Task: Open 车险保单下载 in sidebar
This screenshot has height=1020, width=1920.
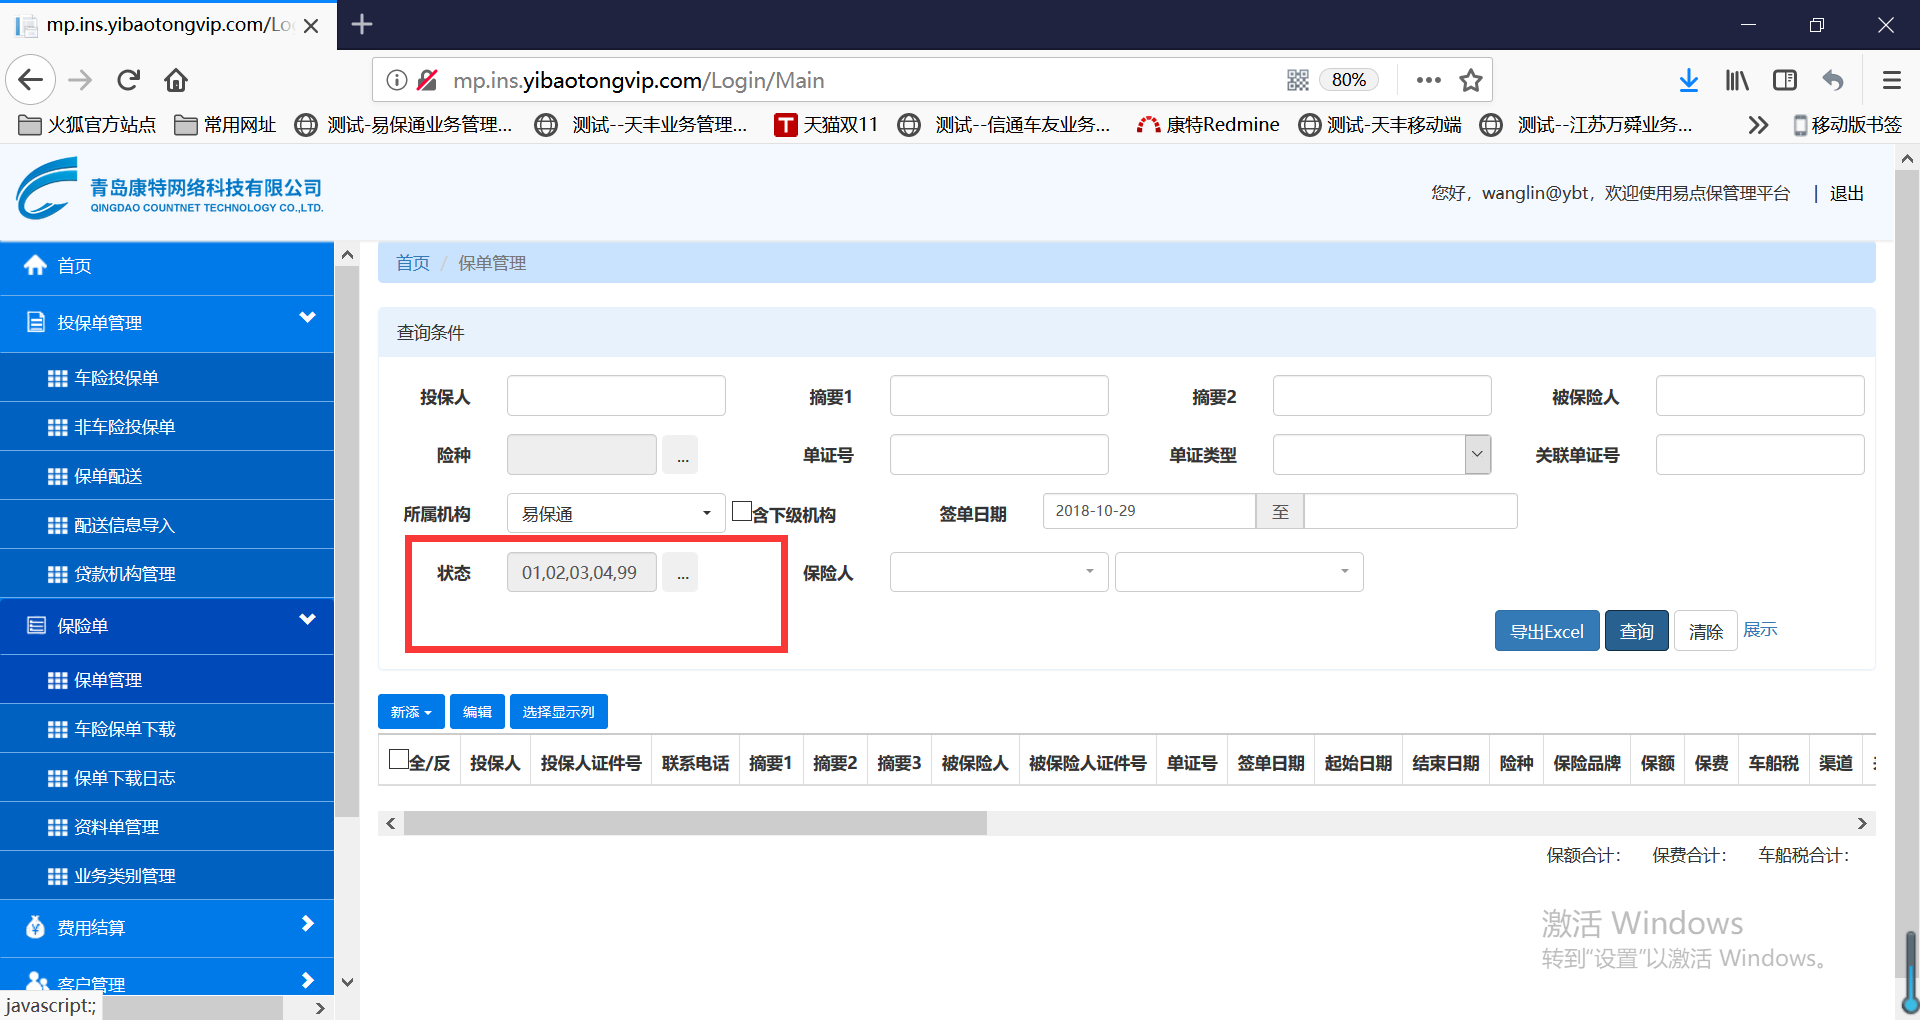Action: tap(125, 729)
